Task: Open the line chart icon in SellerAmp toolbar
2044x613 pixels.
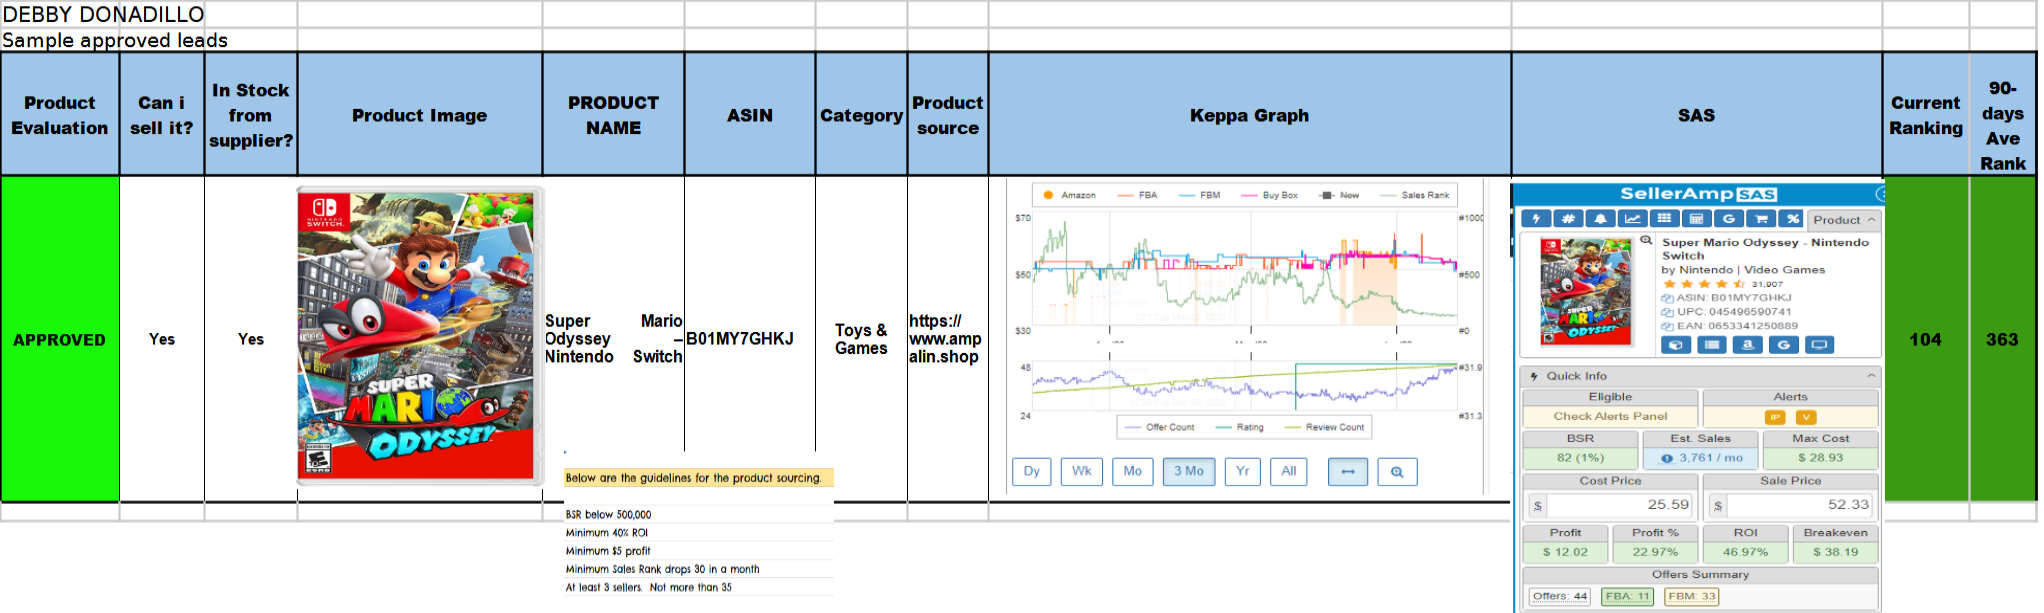Action: click(1632, 219)
